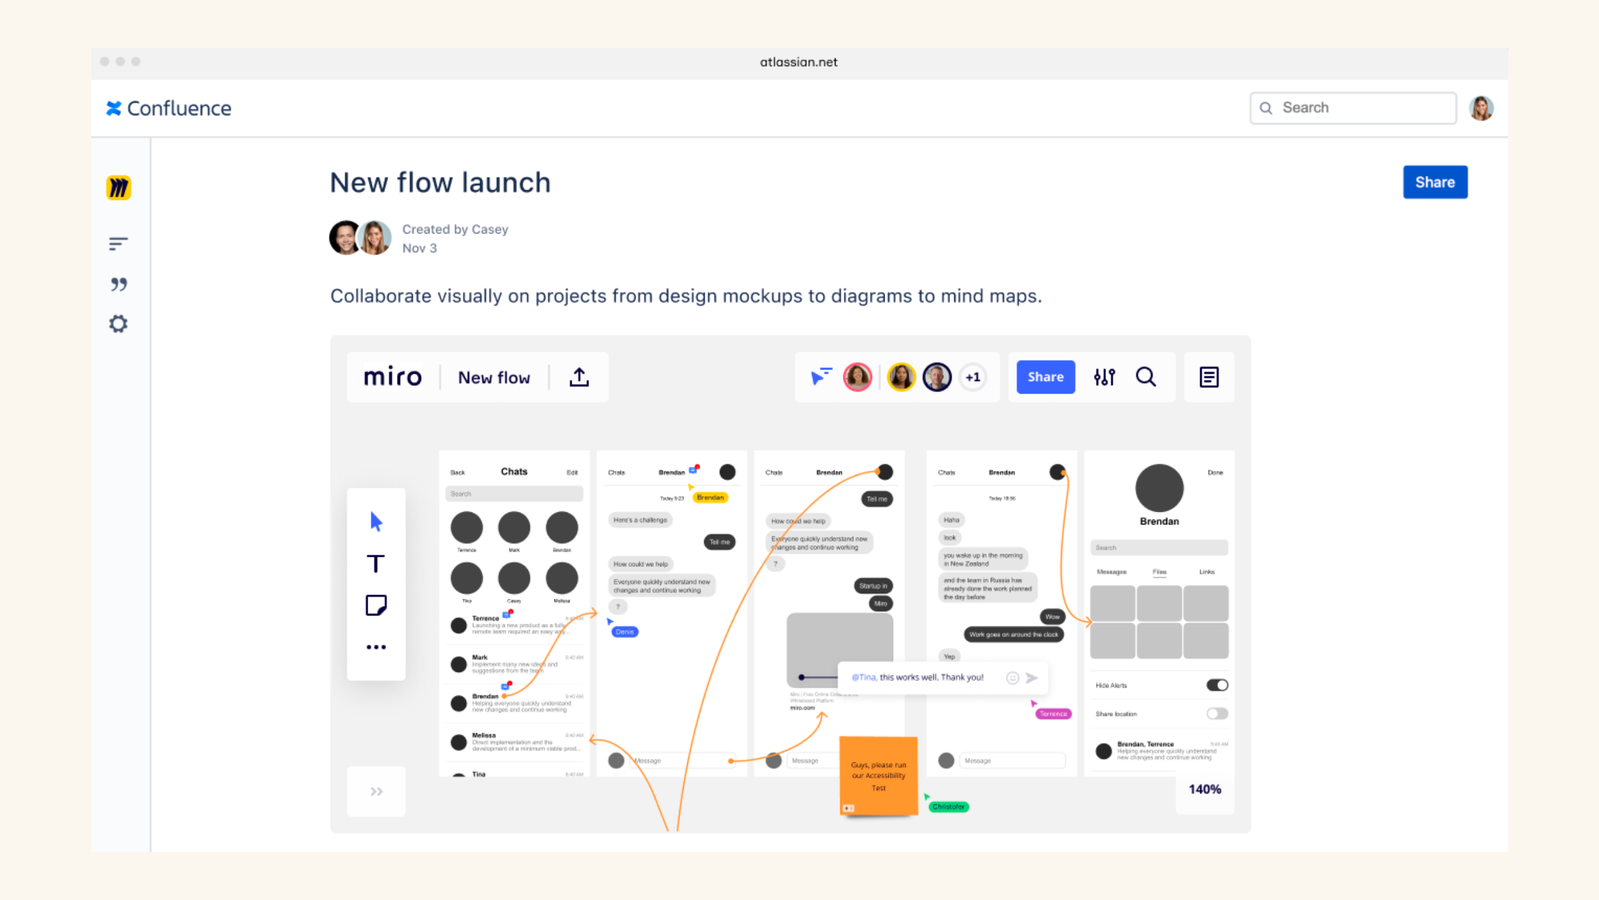
Task: Select the cursor select tool
Action: (376, 522)
